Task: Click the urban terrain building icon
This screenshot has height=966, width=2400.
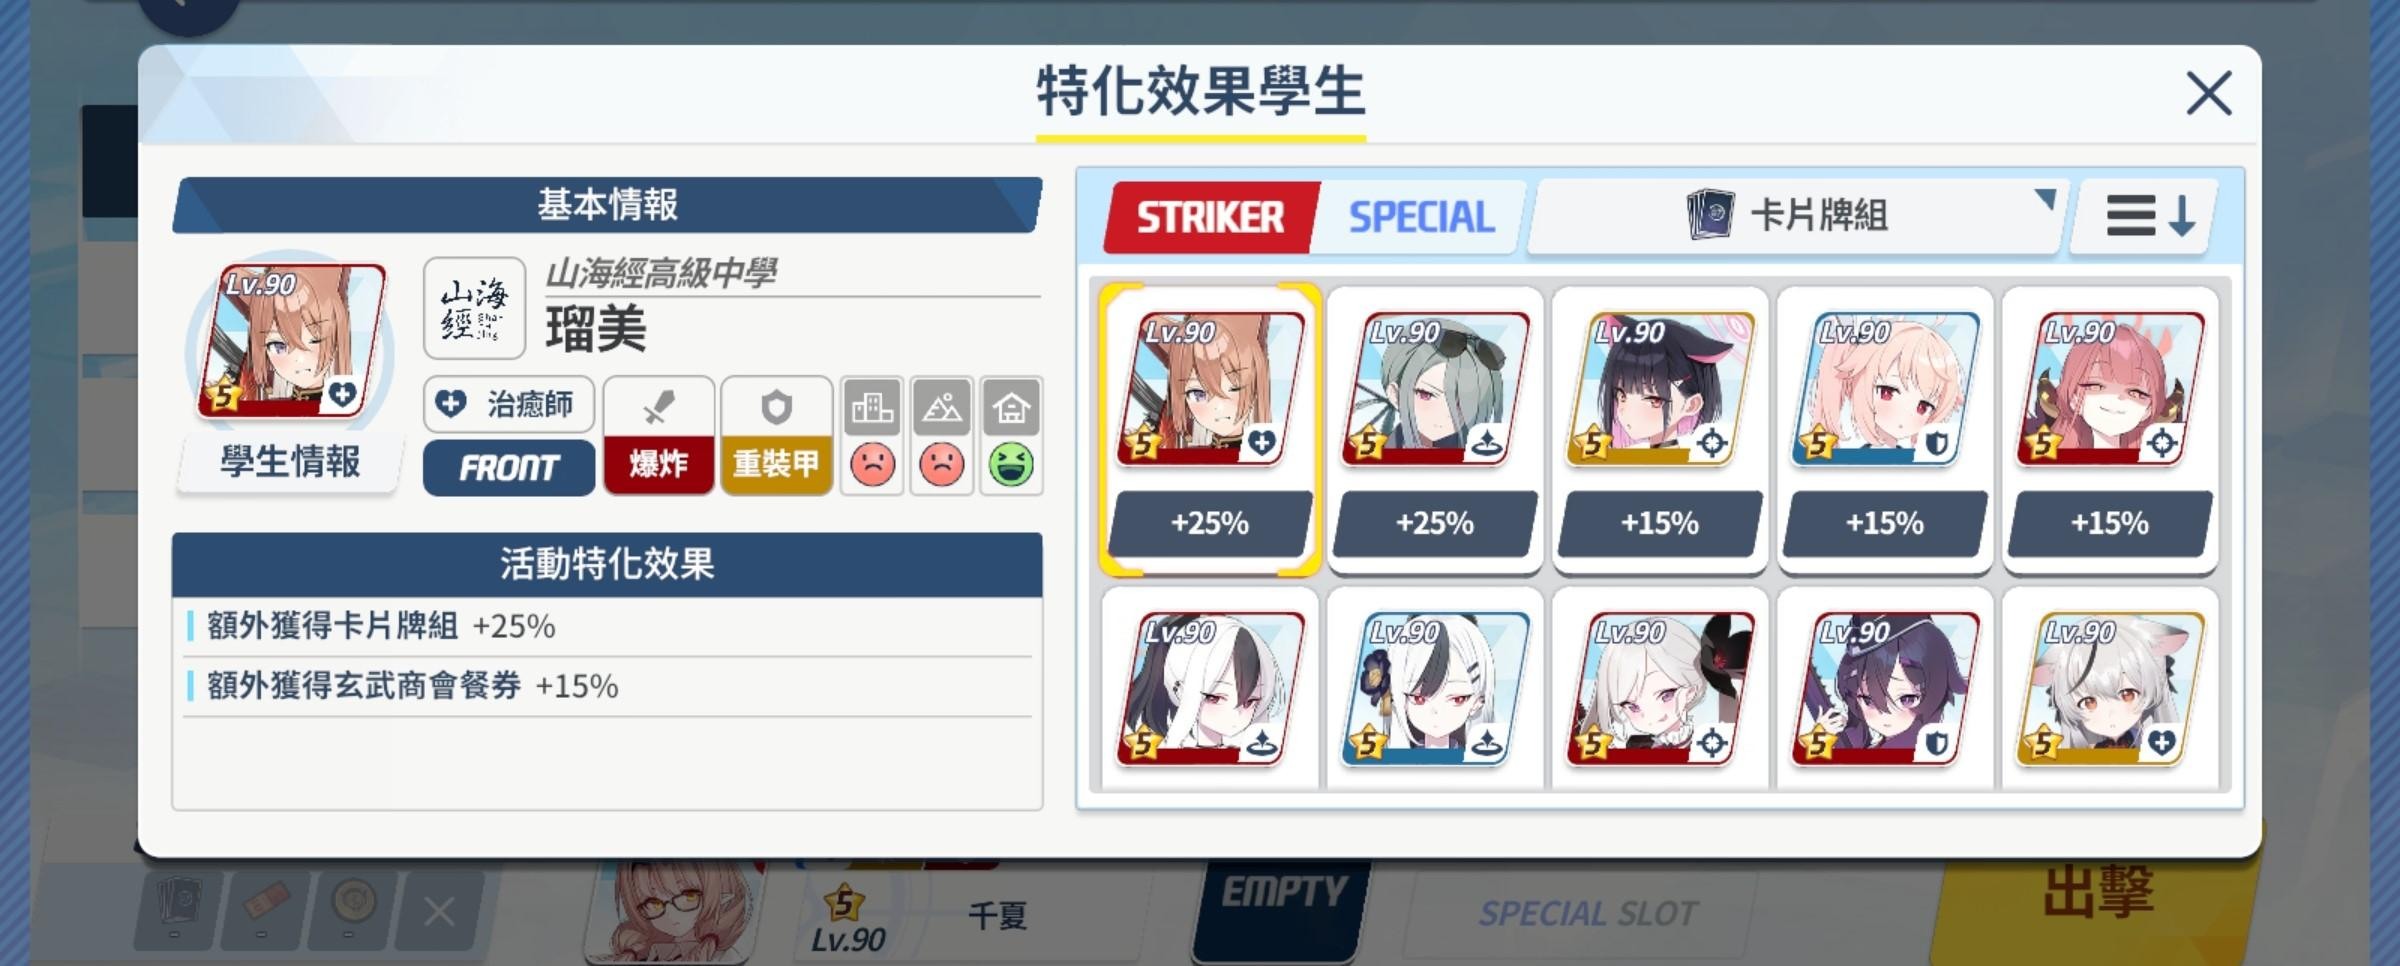Action: coord(872,407)
